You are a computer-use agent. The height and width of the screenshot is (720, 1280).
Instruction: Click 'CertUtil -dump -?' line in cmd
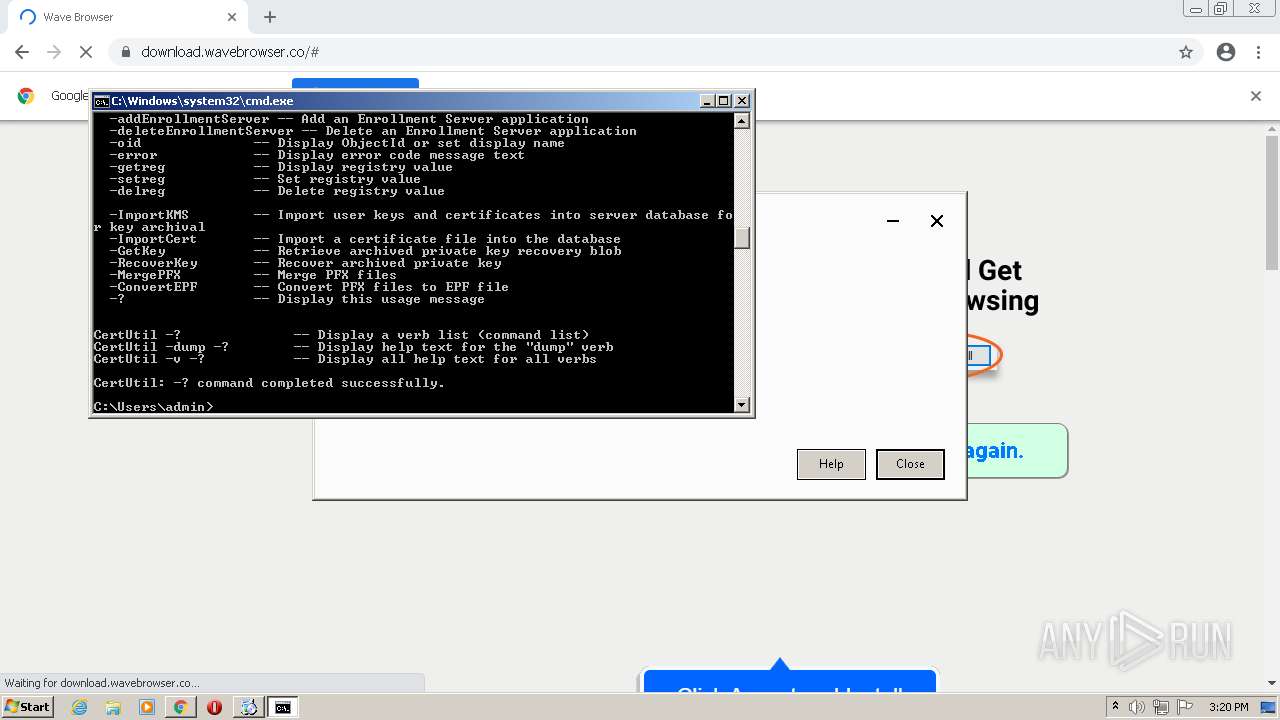tap(353, 347)
